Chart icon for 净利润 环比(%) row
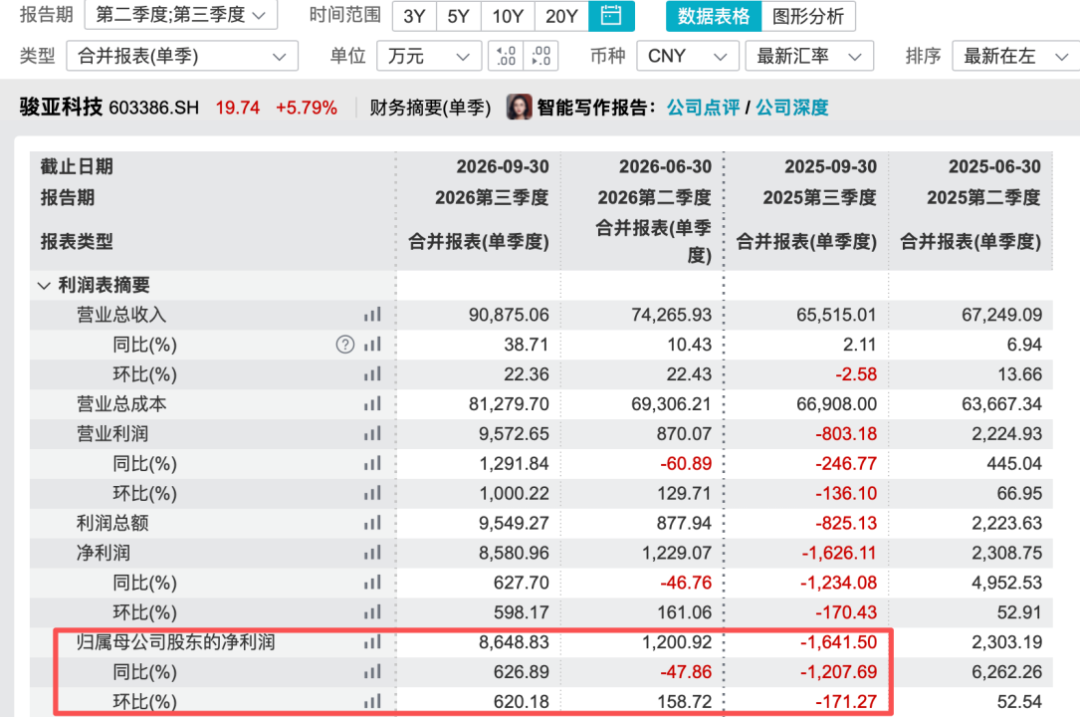This screenshot has height=717, width=1080. click(372, 612)
